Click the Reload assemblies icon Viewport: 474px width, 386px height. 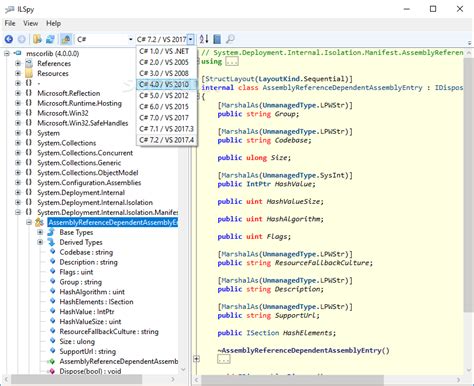pos(50,39)
